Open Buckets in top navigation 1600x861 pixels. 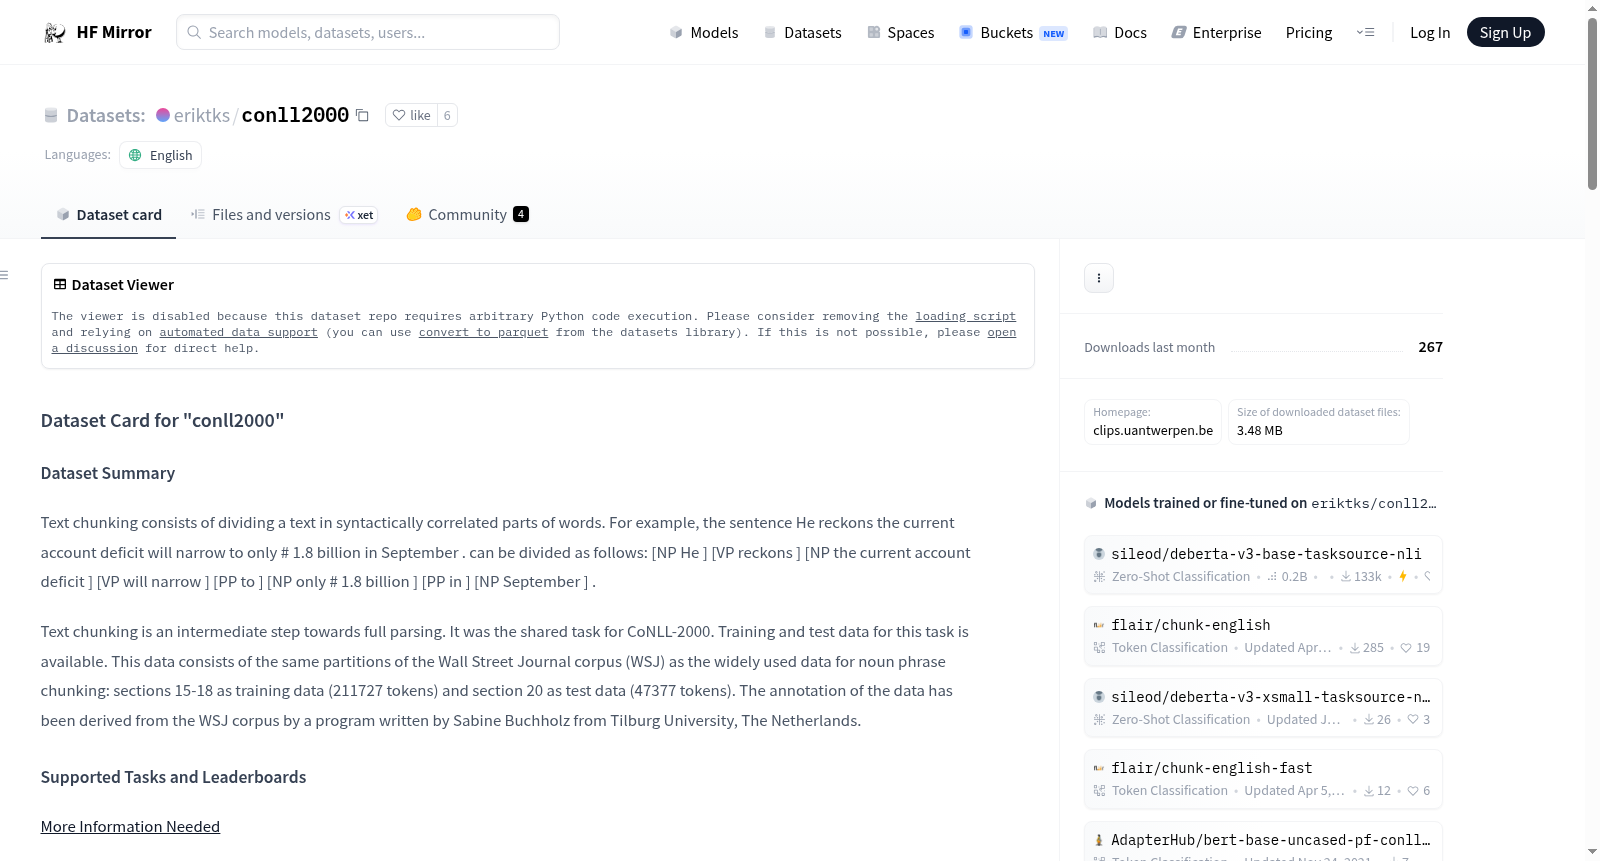pyautogui.click(x=1013, y=33)
